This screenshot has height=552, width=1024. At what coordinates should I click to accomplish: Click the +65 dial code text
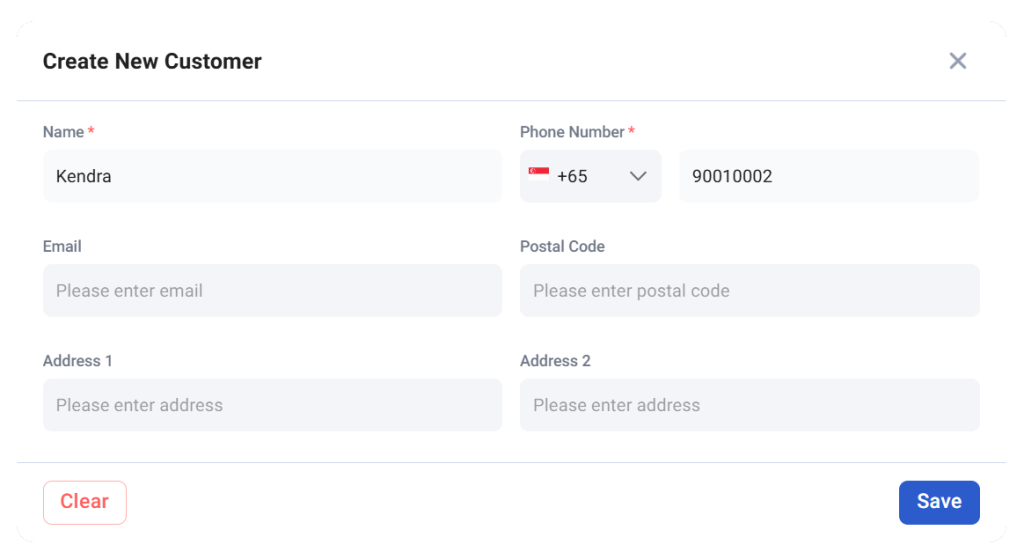click(x=572, y=176)
